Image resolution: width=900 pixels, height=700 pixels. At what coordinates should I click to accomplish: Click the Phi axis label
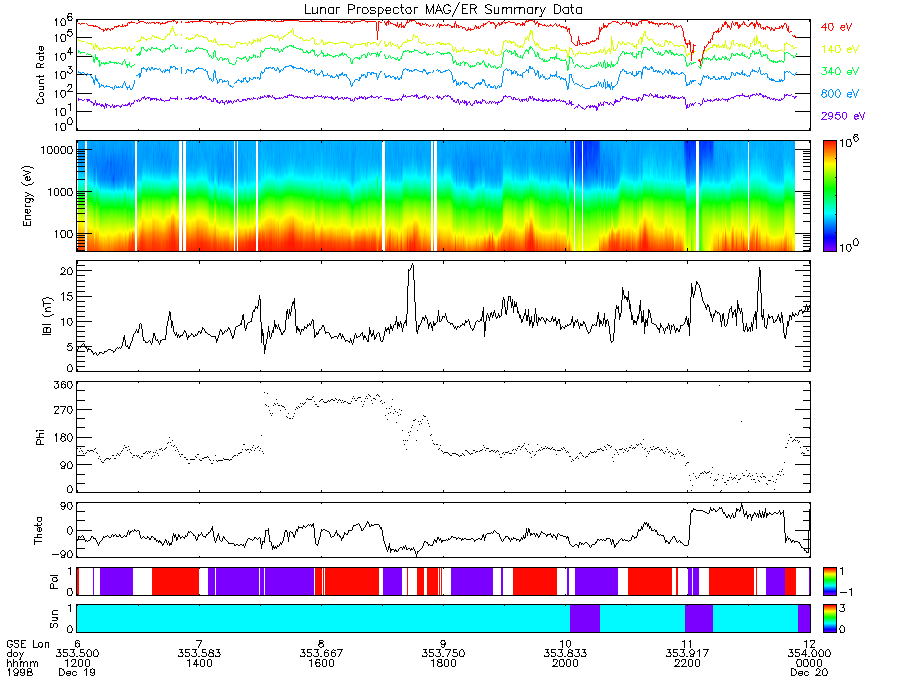(x=40, y=437)
